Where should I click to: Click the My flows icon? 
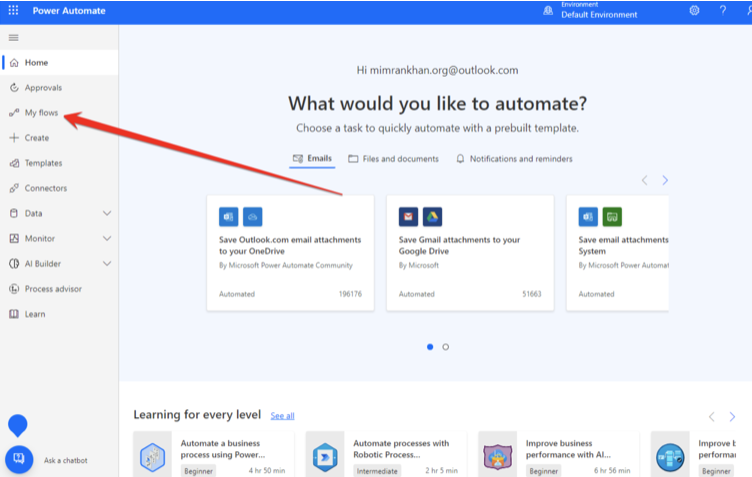(x=14, y=113)
